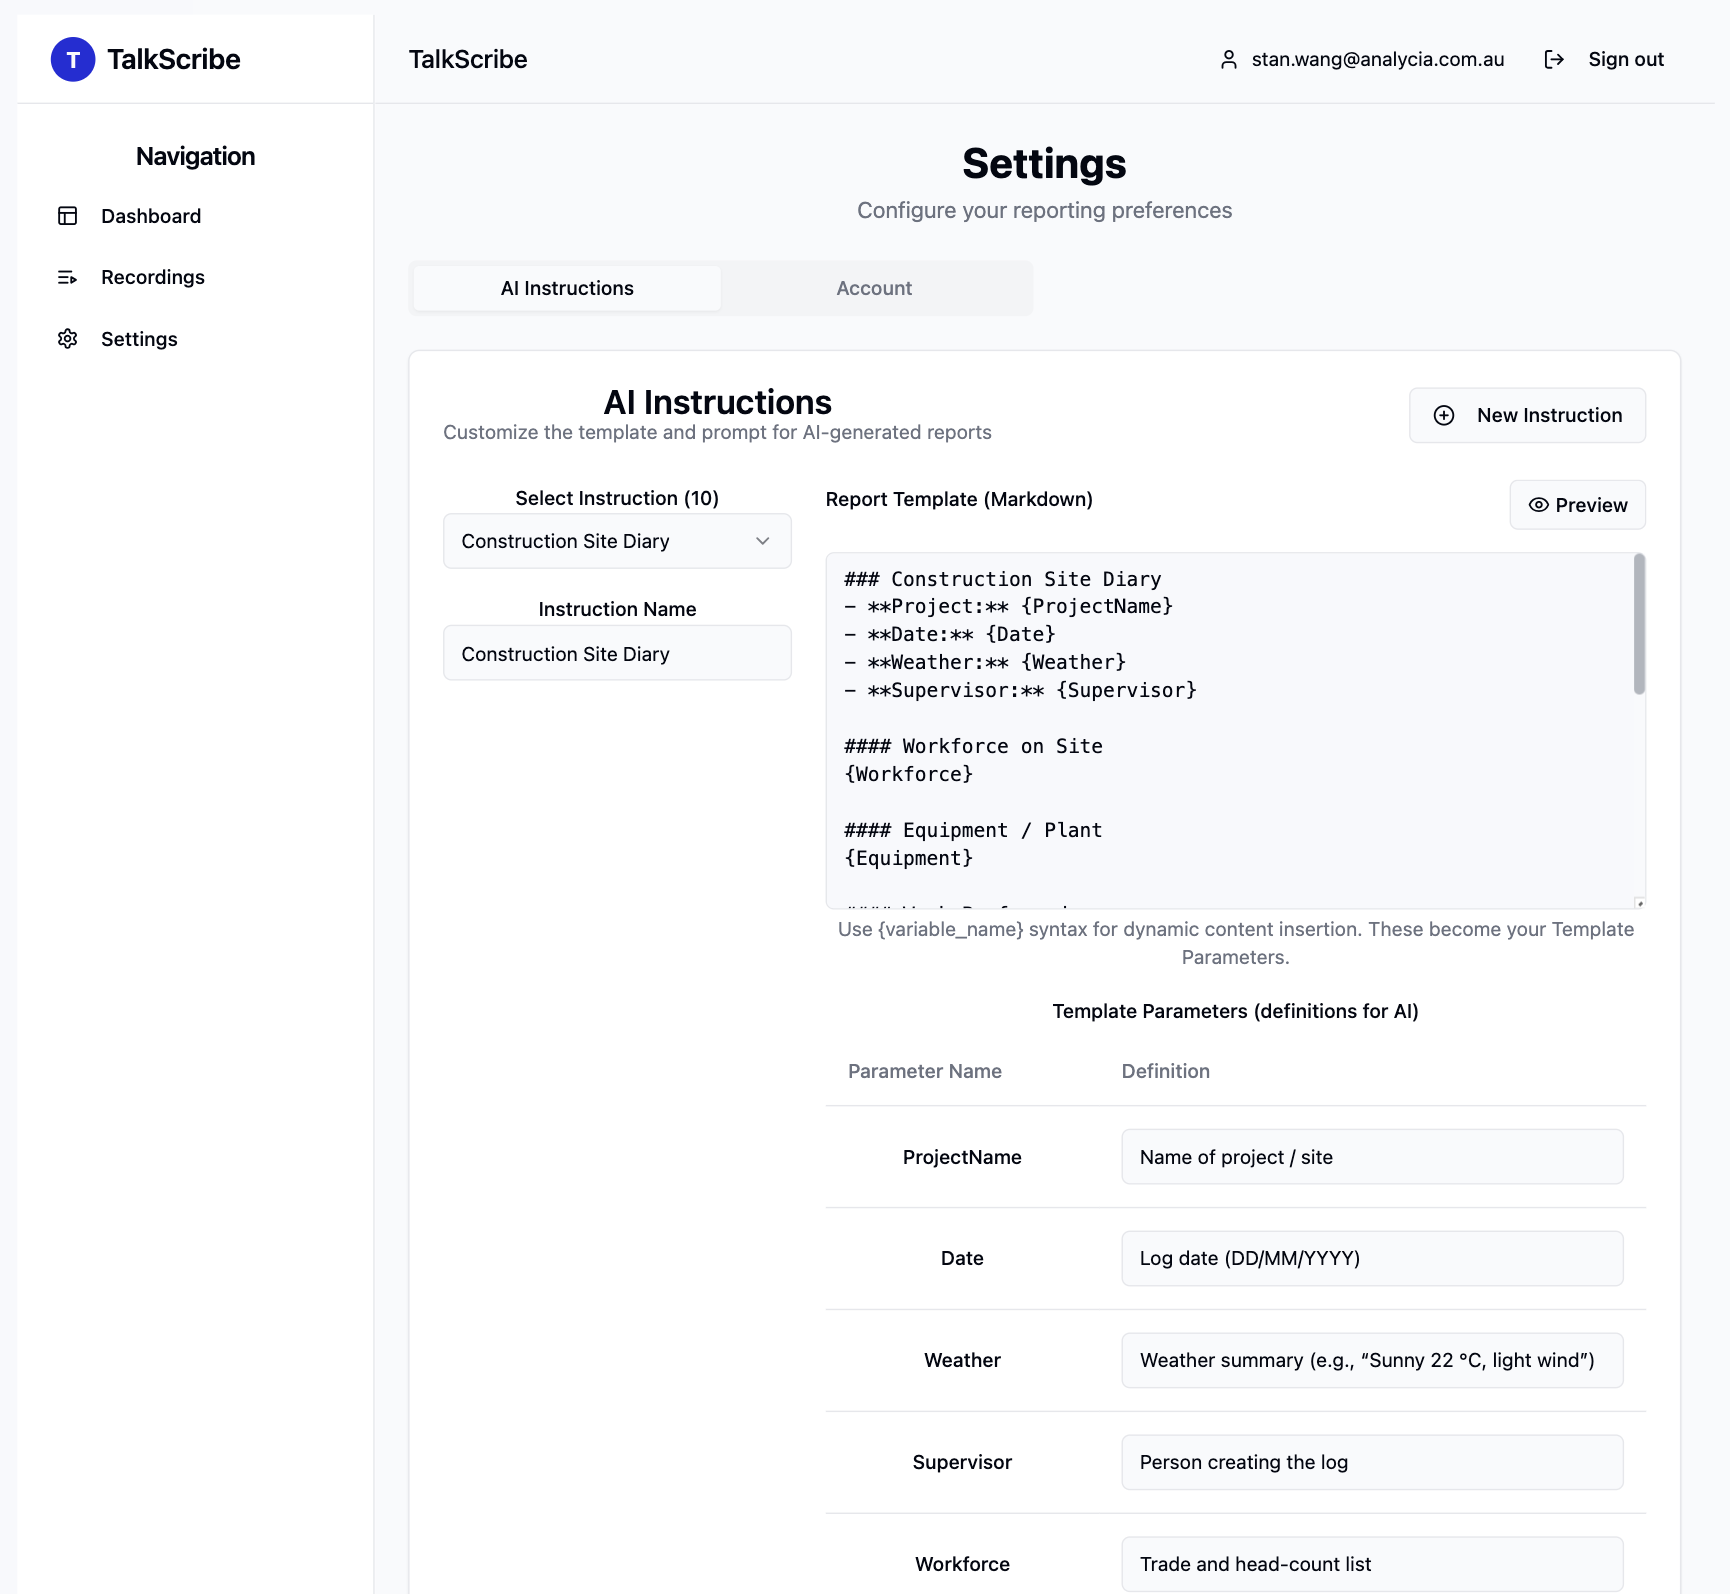Click the user profile icon beside email
This screenshot has width=1730, height=1594.
1229,60
